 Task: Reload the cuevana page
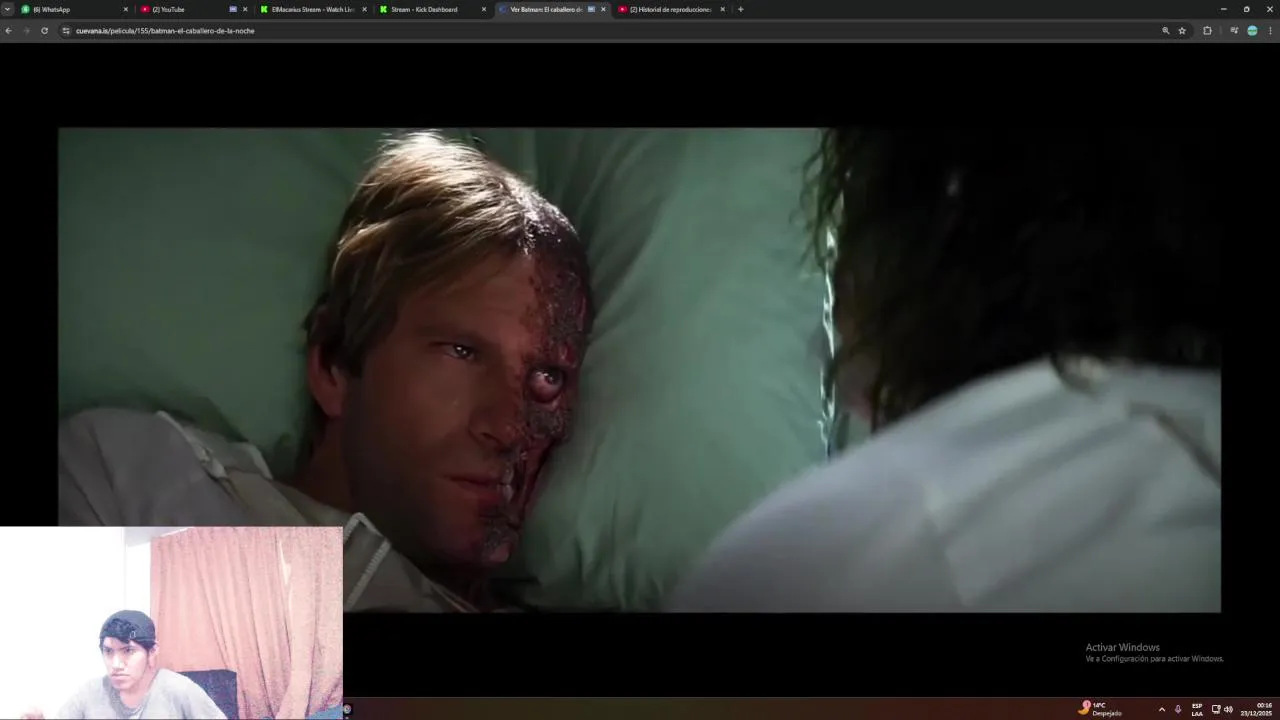coord(44,31)
